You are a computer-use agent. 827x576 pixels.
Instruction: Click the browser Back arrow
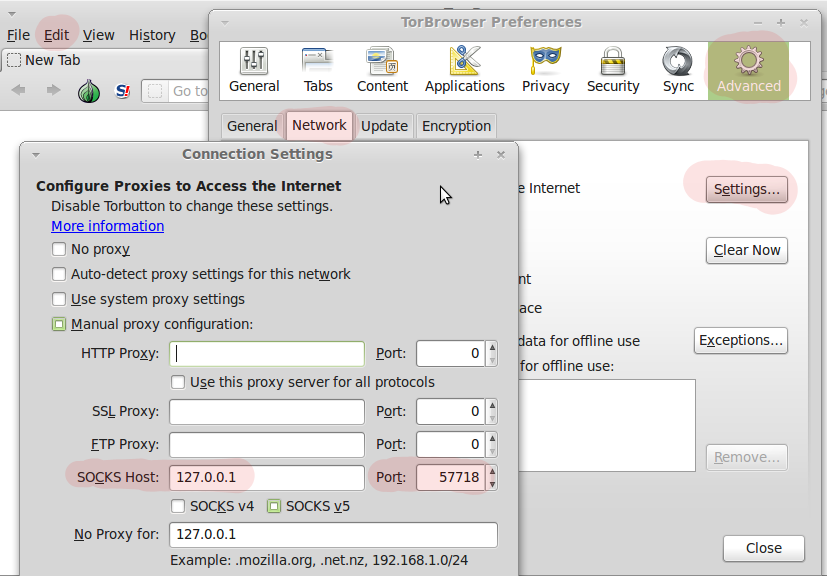pos(19,90)
